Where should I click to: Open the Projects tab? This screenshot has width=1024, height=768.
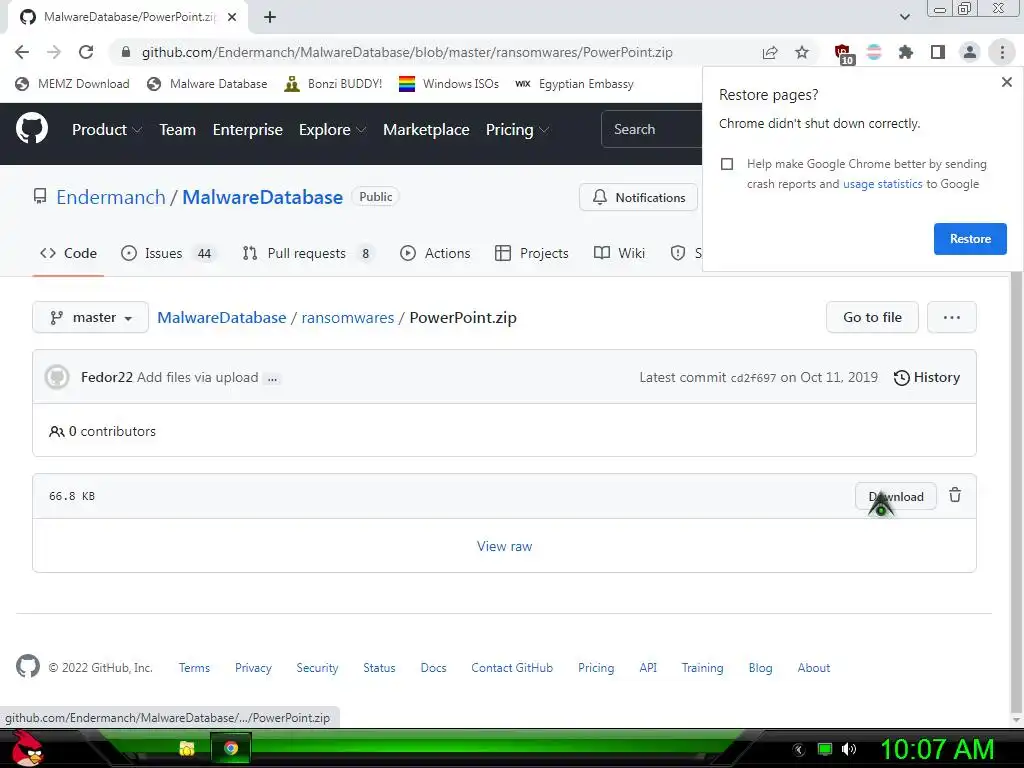click(x=532, y=253)
